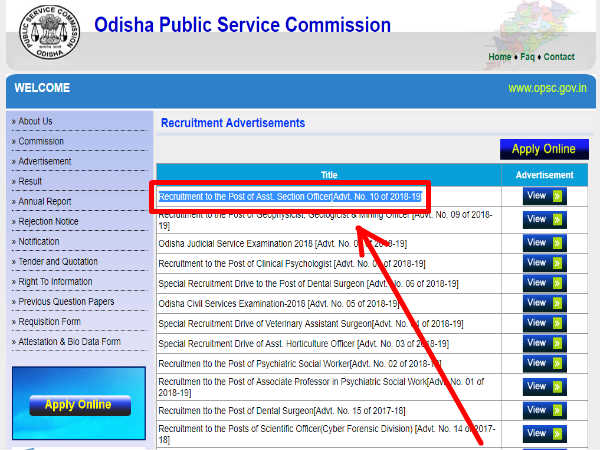Click View for Dental Surgeon Advt. No. 15
600x450 pixels.
pyautogui.click(x=544, y=410)
